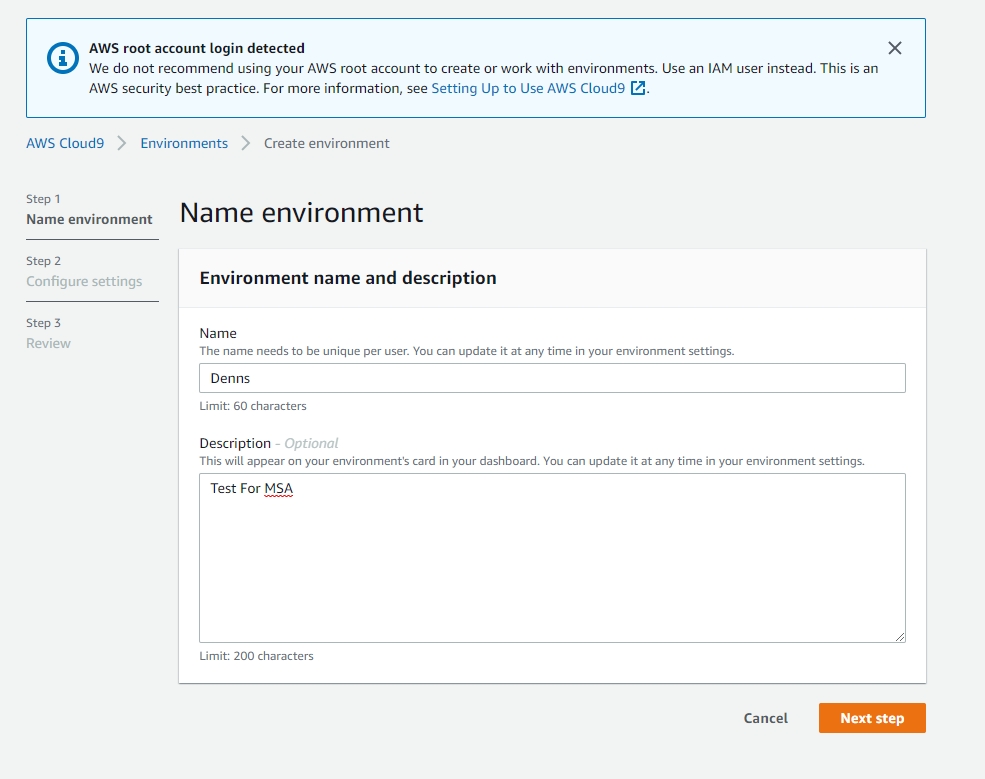Focus the Name input field containing Denns
This screenshot has width=985, height=779.
tap(552, 378)
